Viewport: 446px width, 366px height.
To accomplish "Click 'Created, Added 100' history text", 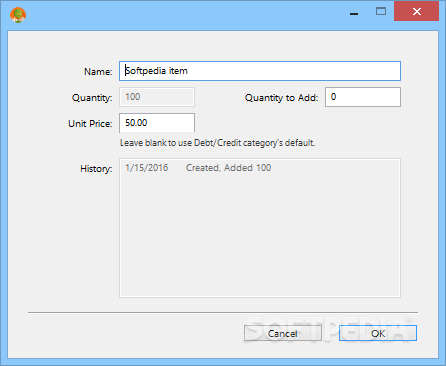I will point(228,168).
